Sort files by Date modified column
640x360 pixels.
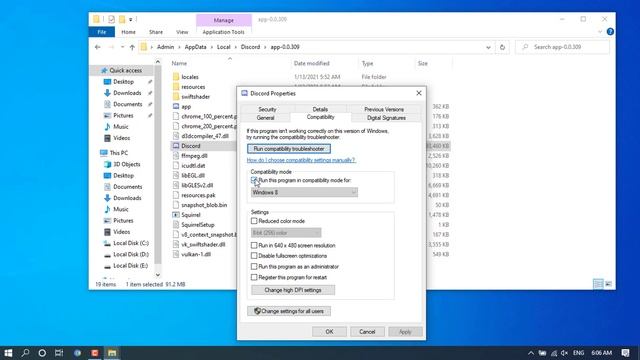tap(311, 64)
